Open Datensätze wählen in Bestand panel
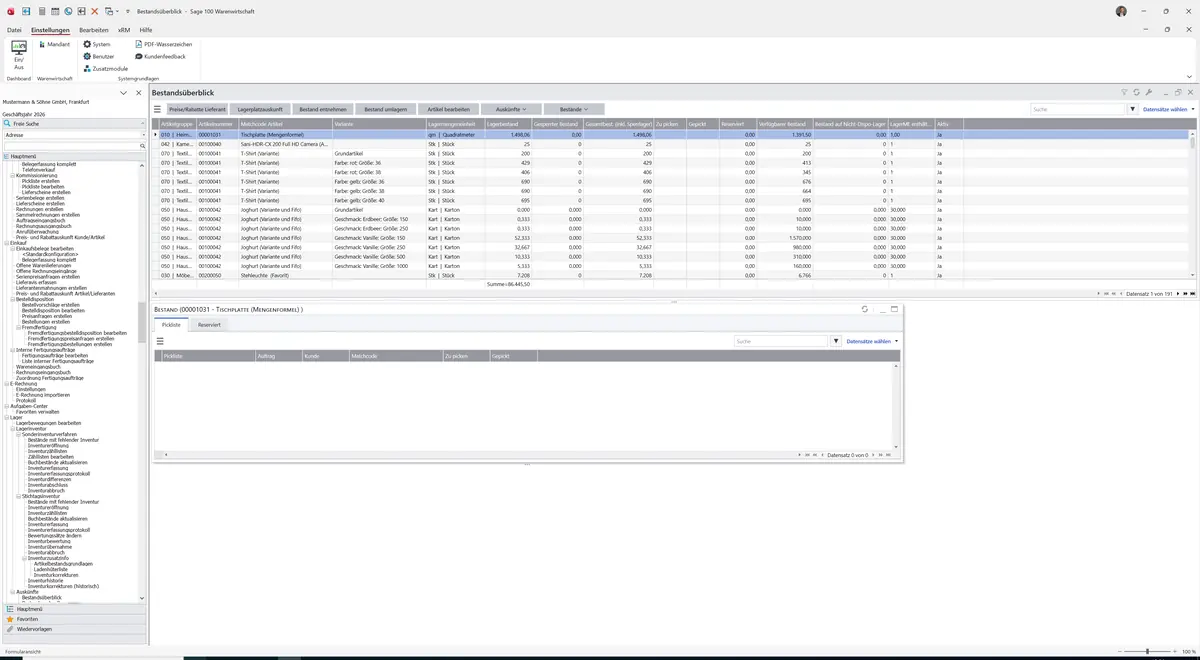The height and width of the screenshot is (660, 1200). pyautogui.click(x=872, y=341)
